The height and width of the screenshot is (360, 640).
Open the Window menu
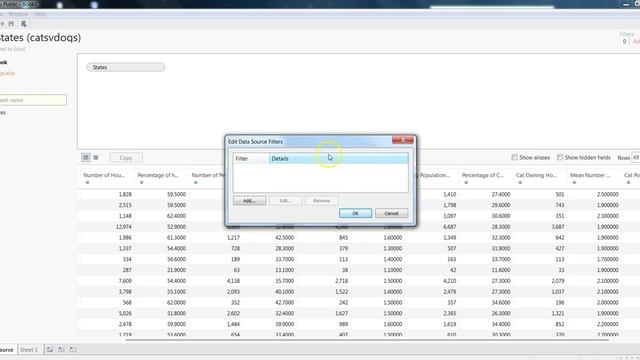pos(18,14)
